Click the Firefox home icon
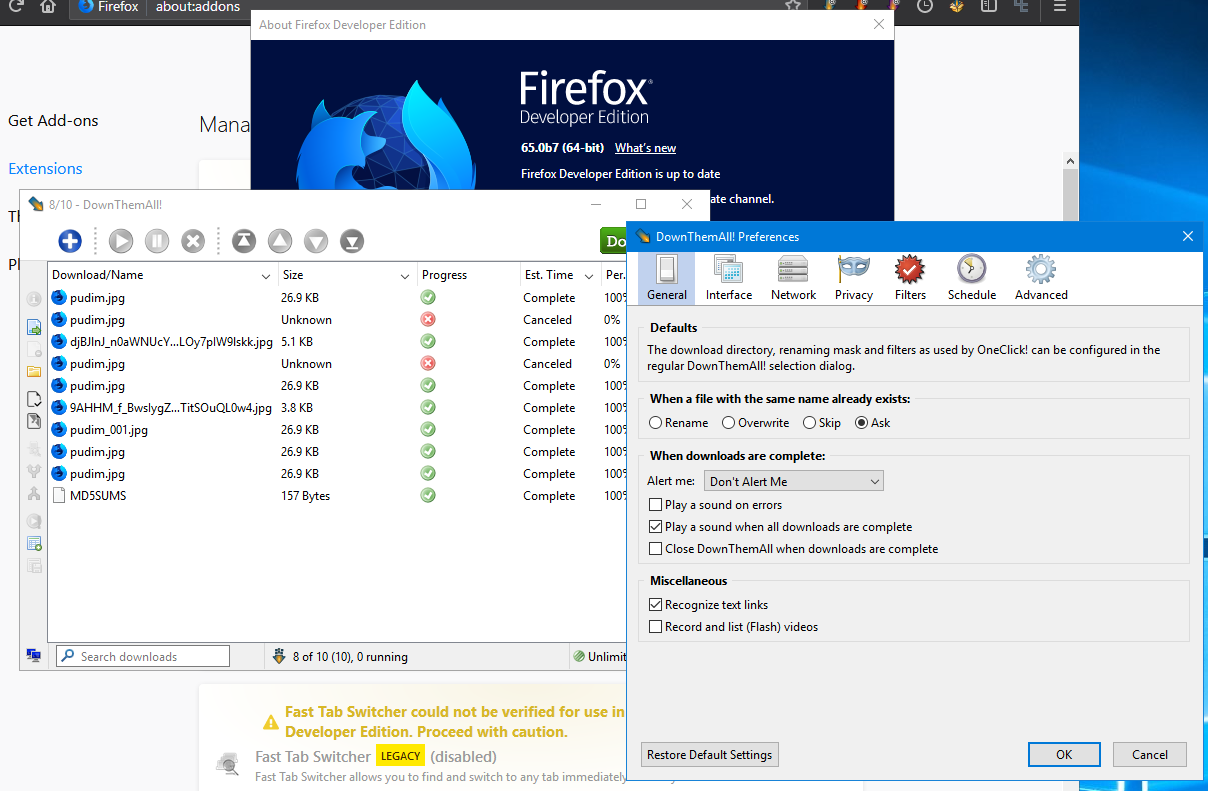 click(x=47, y=7)
